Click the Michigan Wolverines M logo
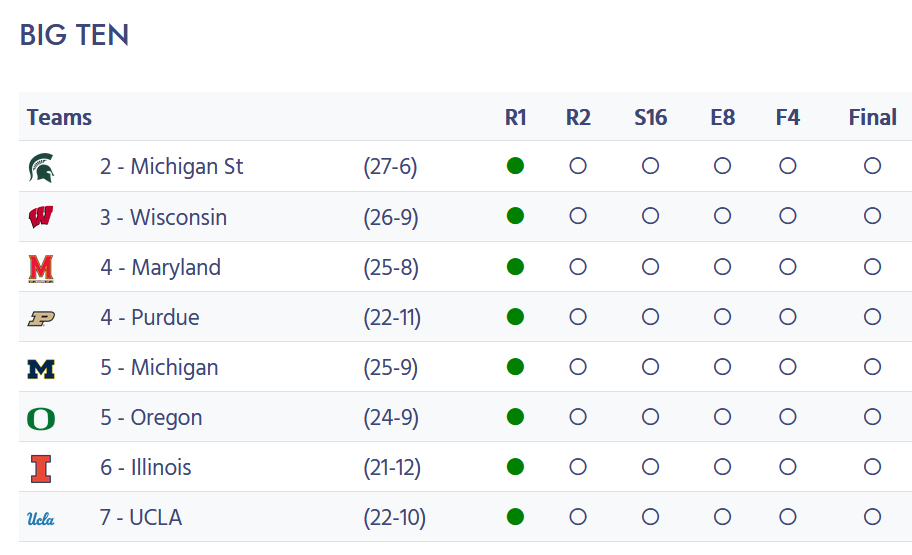 (41, 369)
